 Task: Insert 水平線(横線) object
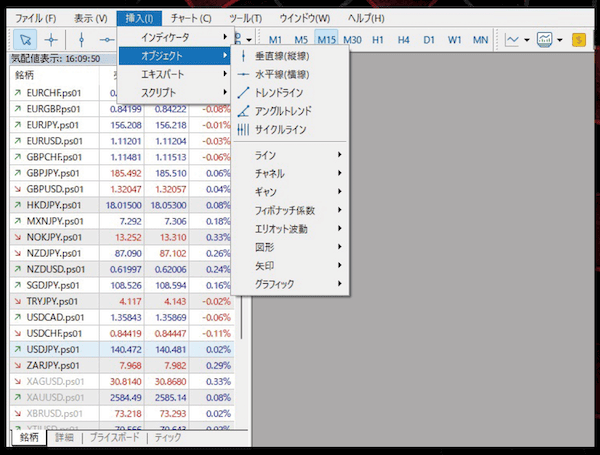click(x=290, y=75)
